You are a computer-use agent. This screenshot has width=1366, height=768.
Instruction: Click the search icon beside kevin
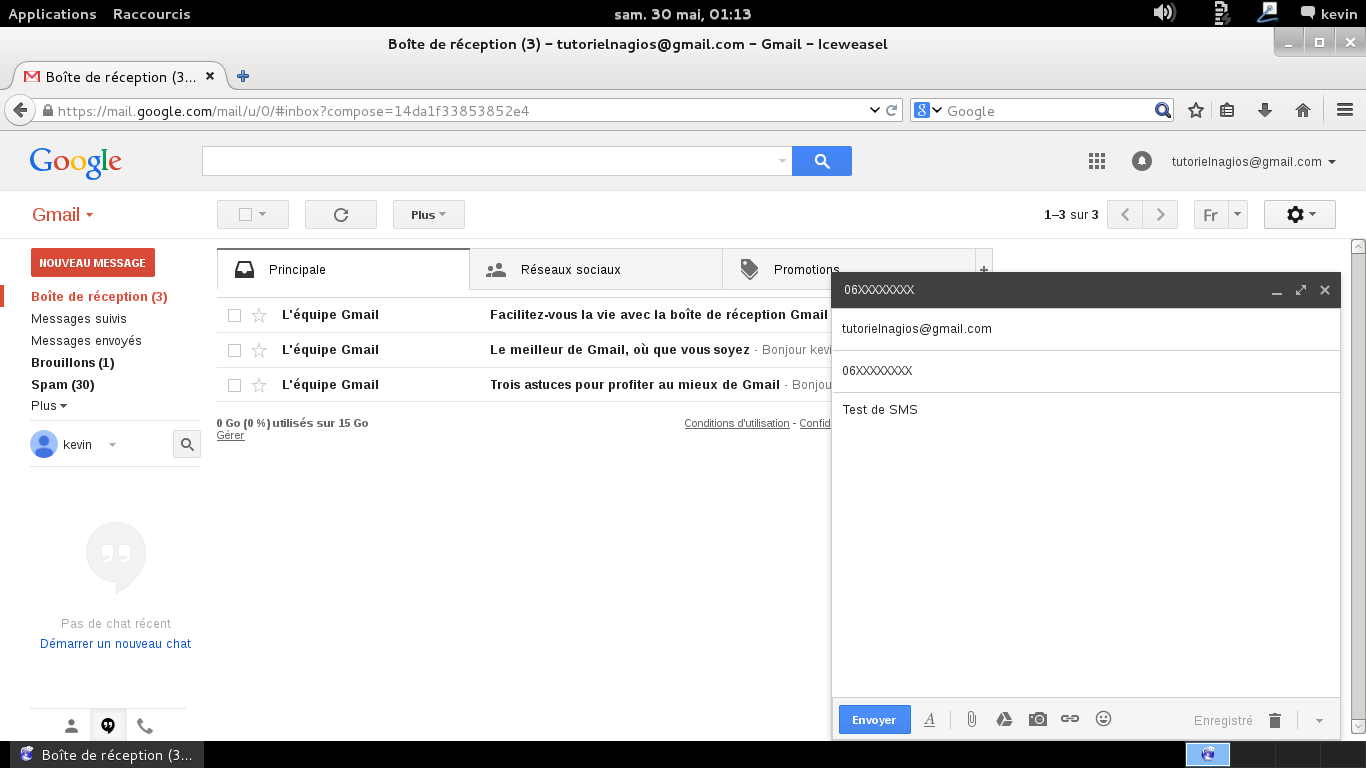[x=187, y=445]
